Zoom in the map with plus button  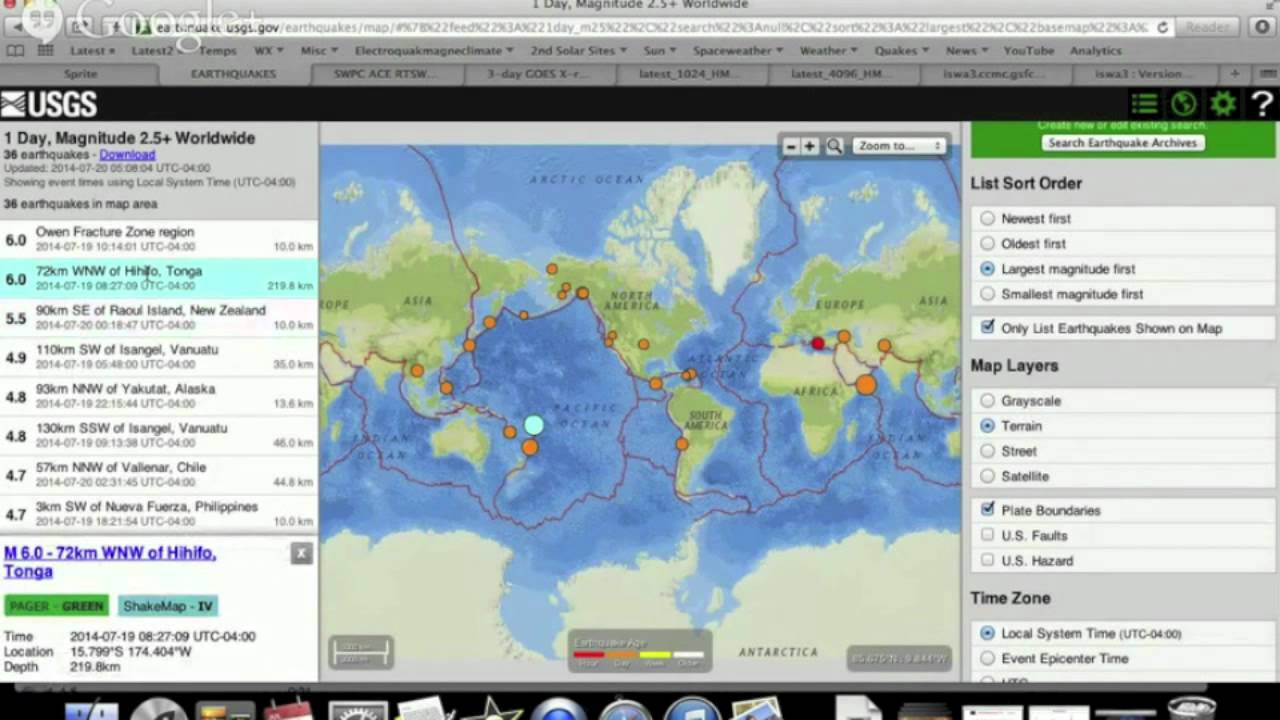(x=810, y=146)
